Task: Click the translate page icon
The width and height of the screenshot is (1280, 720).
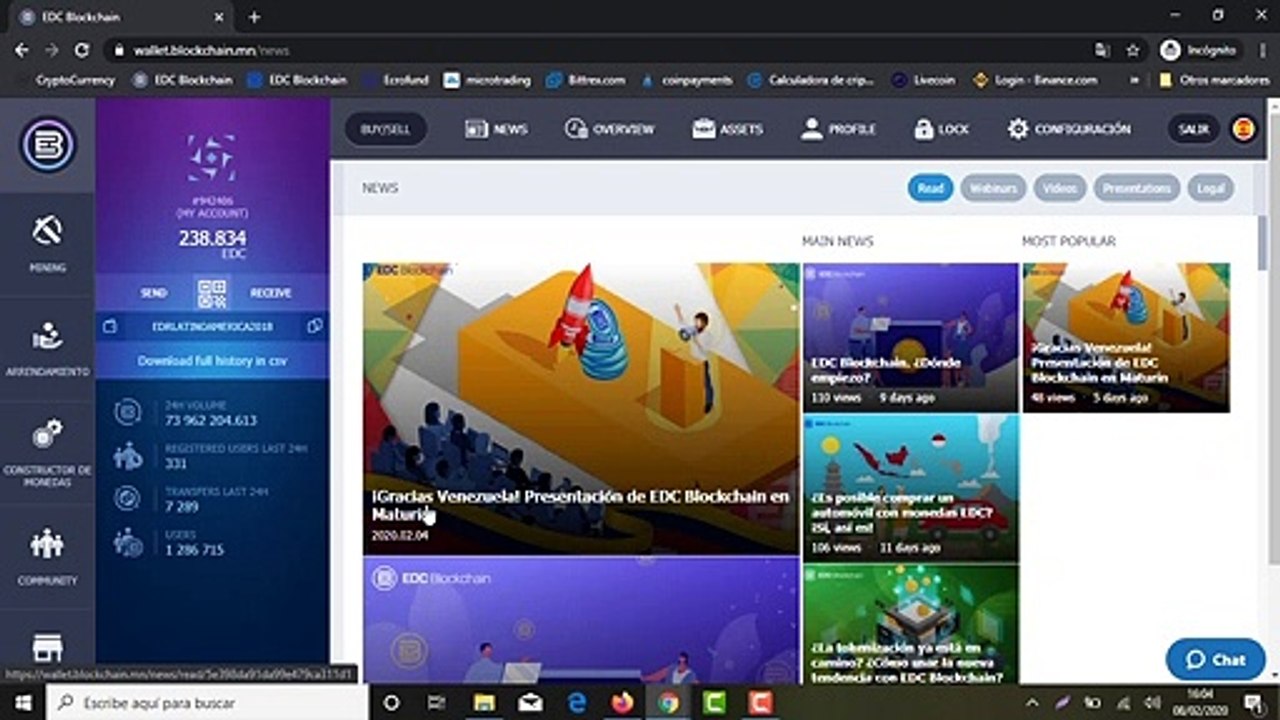Action: click(1102, 50)
